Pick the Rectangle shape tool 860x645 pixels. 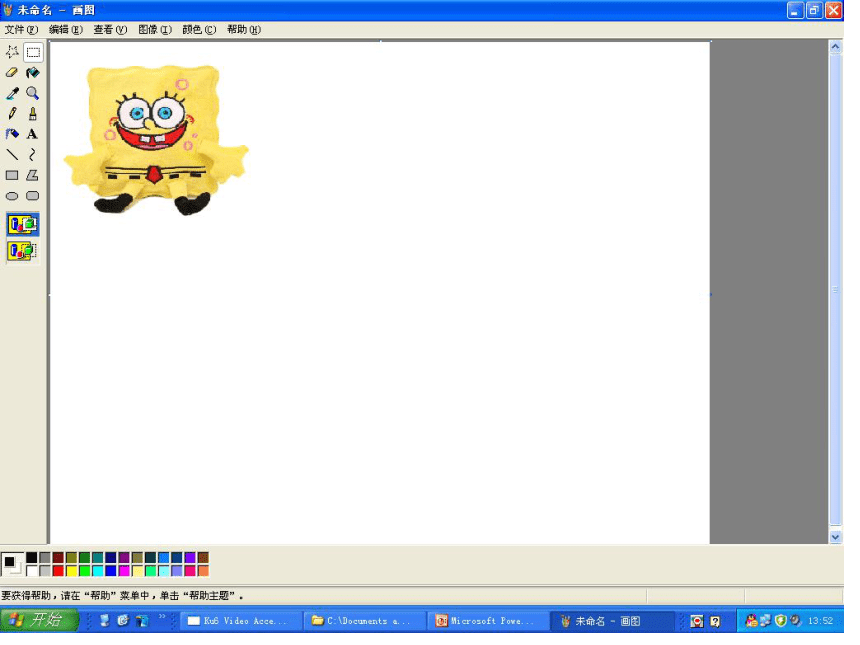(x=12, y=176)
